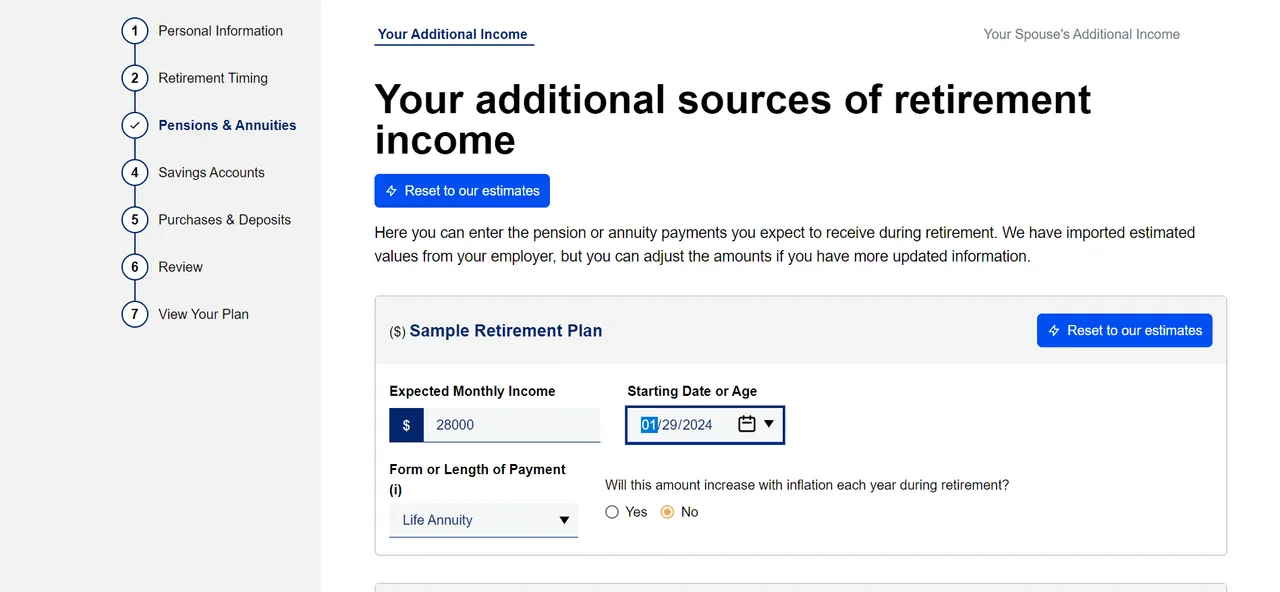This screenshot has width=1280, height=592.
Task: Select the Your Additional Income tab
Action: tap(453, 33)
